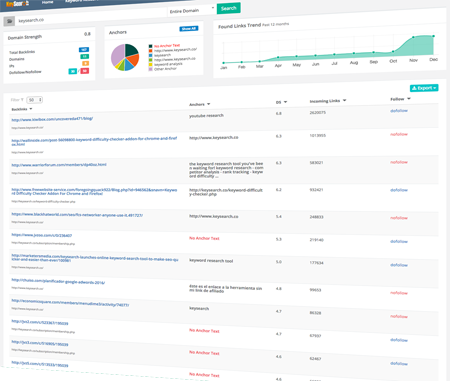Click the KeySearch logo
450x381 pixels.
click(x=17, y=4)
